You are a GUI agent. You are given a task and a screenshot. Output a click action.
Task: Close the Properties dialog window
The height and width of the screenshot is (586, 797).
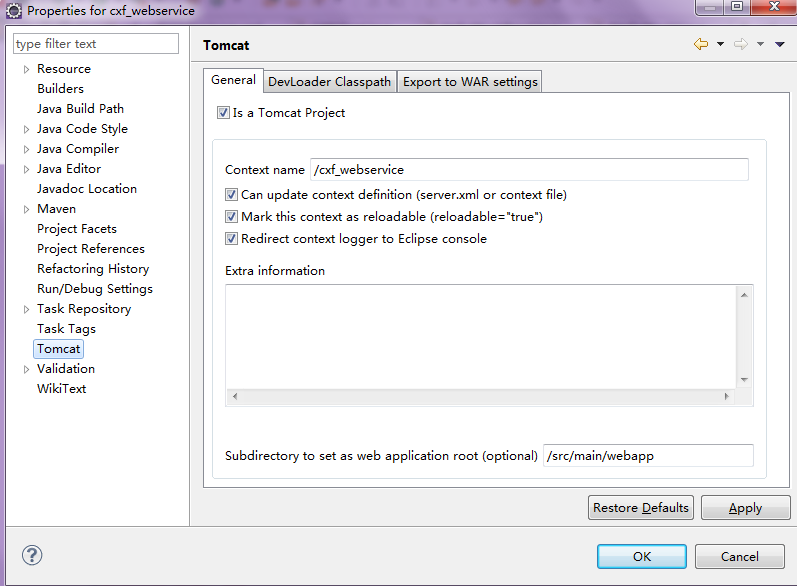pos(774,7)
